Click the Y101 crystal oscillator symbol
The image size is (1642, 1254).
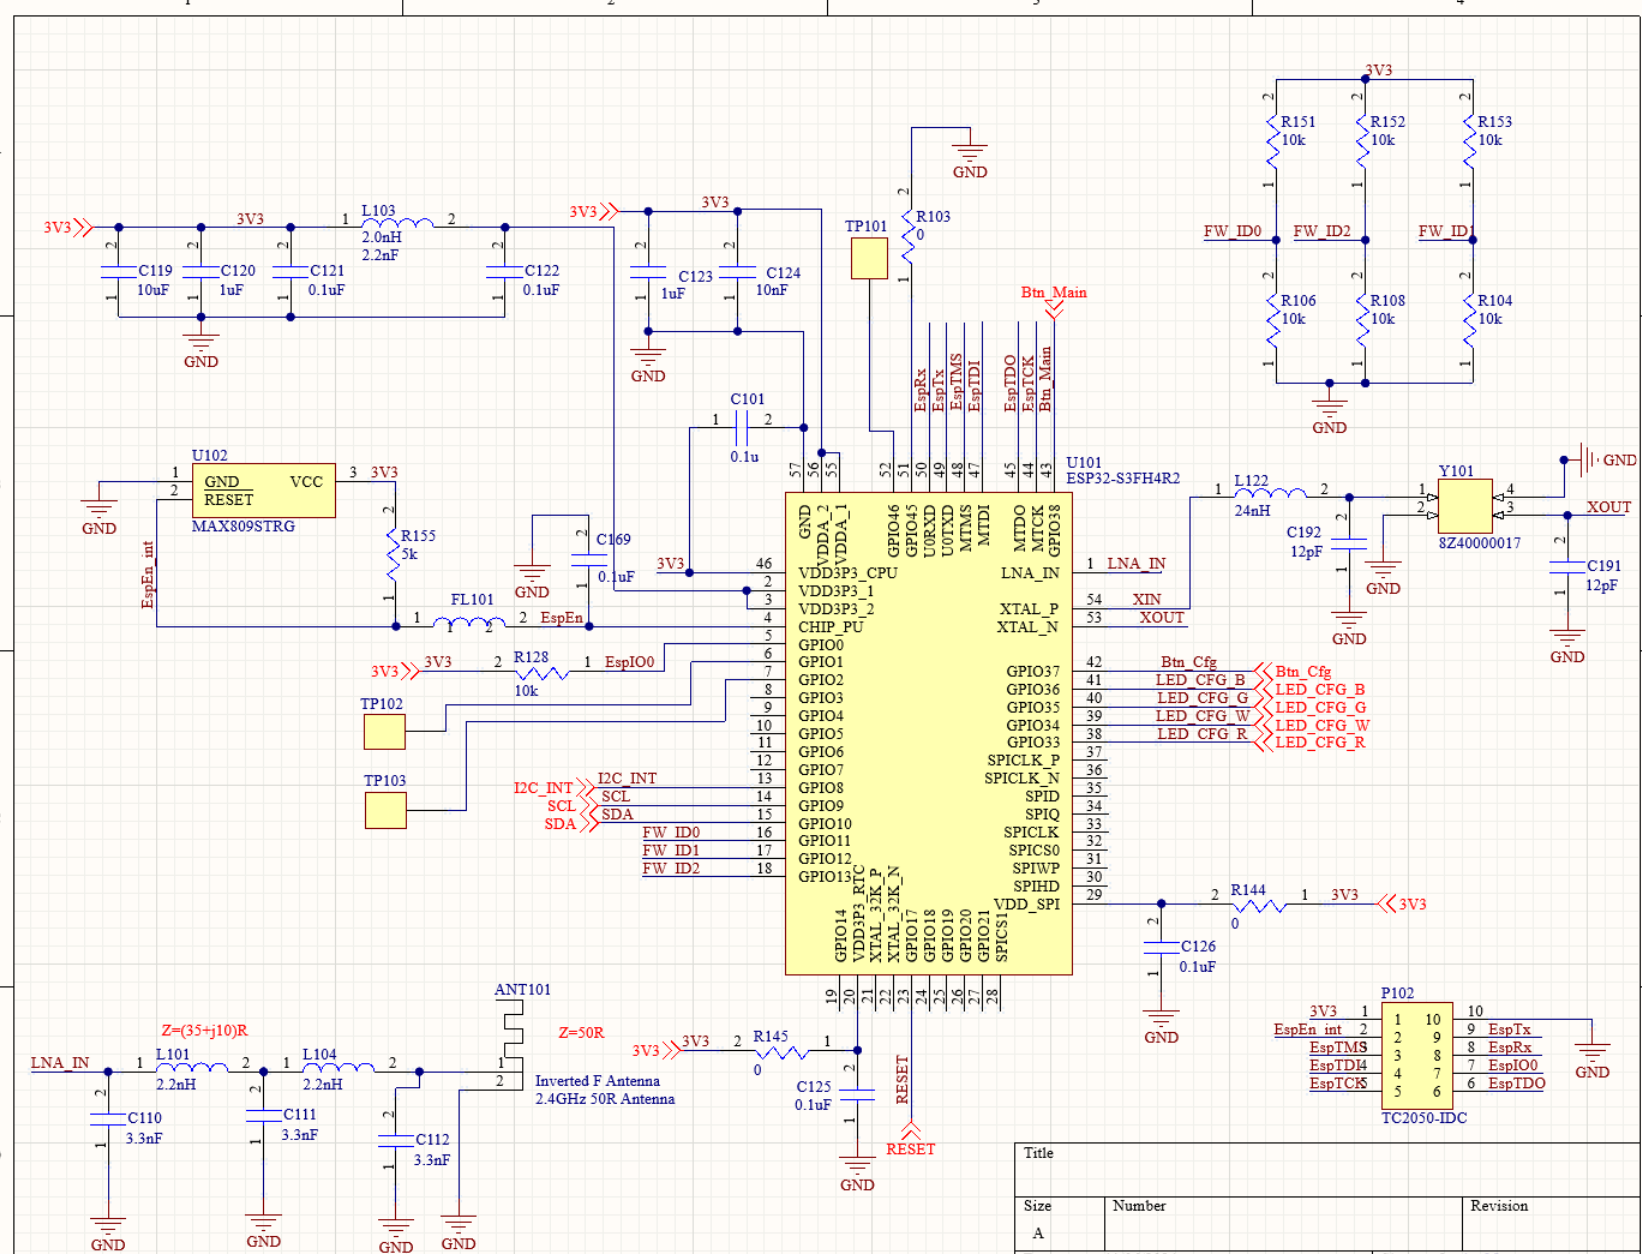coord(1465,506)
